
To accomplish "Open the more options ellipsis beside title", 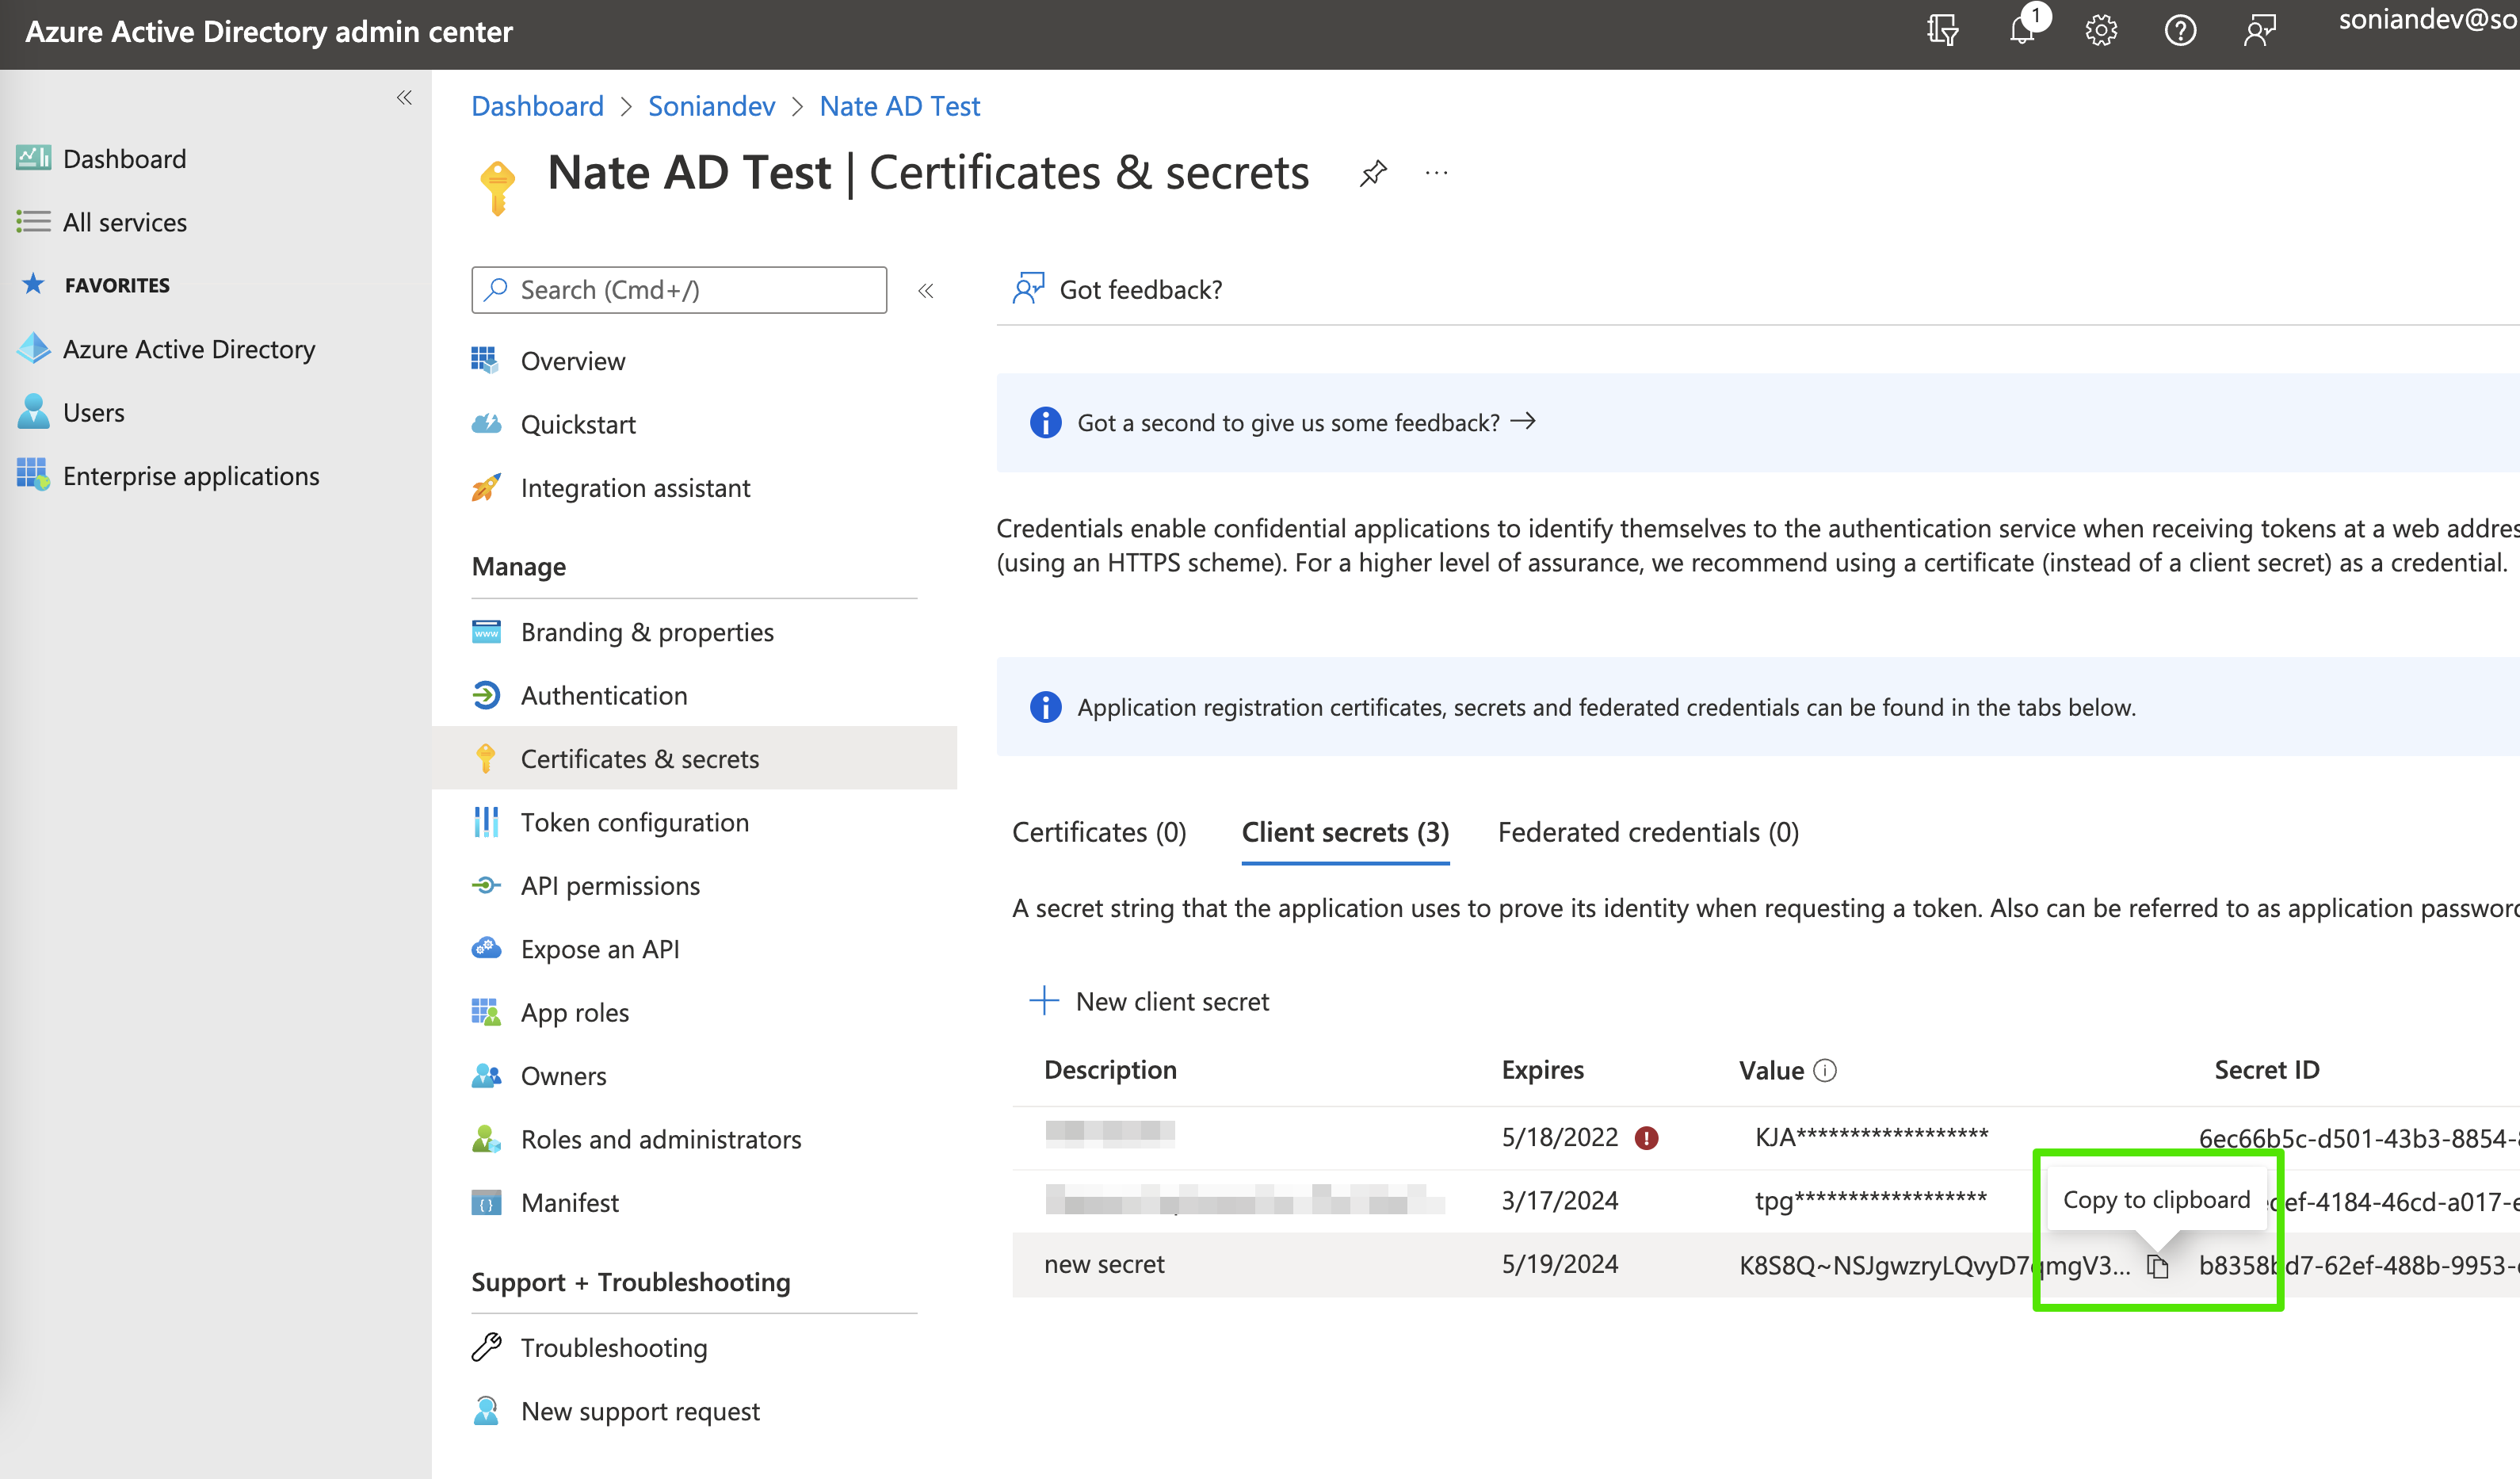I will coord(1436,173).
